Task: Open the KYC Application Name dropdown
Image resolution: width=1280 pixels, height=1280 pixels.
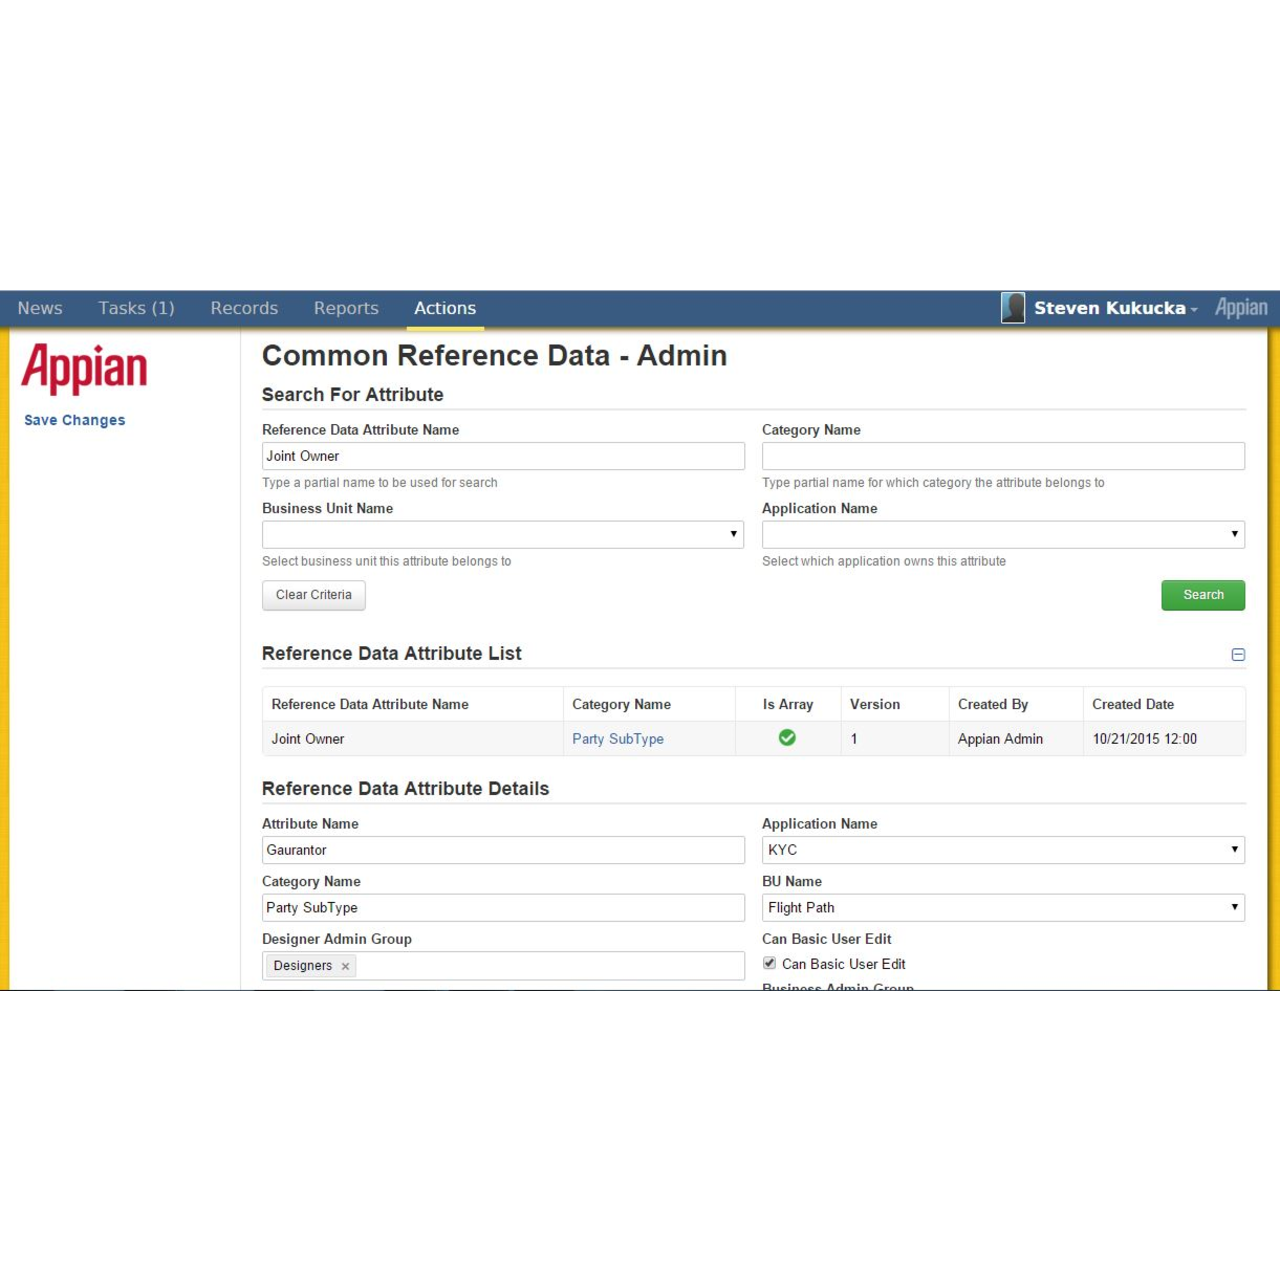Action: (1232, 850)
